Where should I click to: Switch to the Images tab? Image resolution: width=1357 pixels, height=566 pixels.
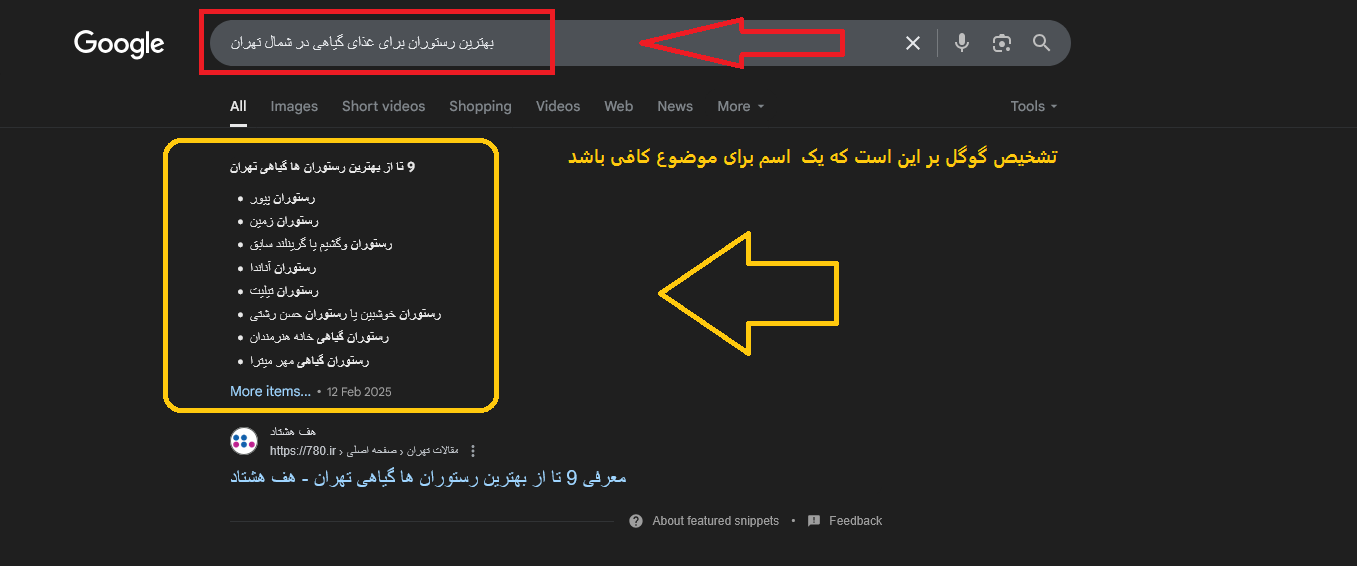click(294, 106)
